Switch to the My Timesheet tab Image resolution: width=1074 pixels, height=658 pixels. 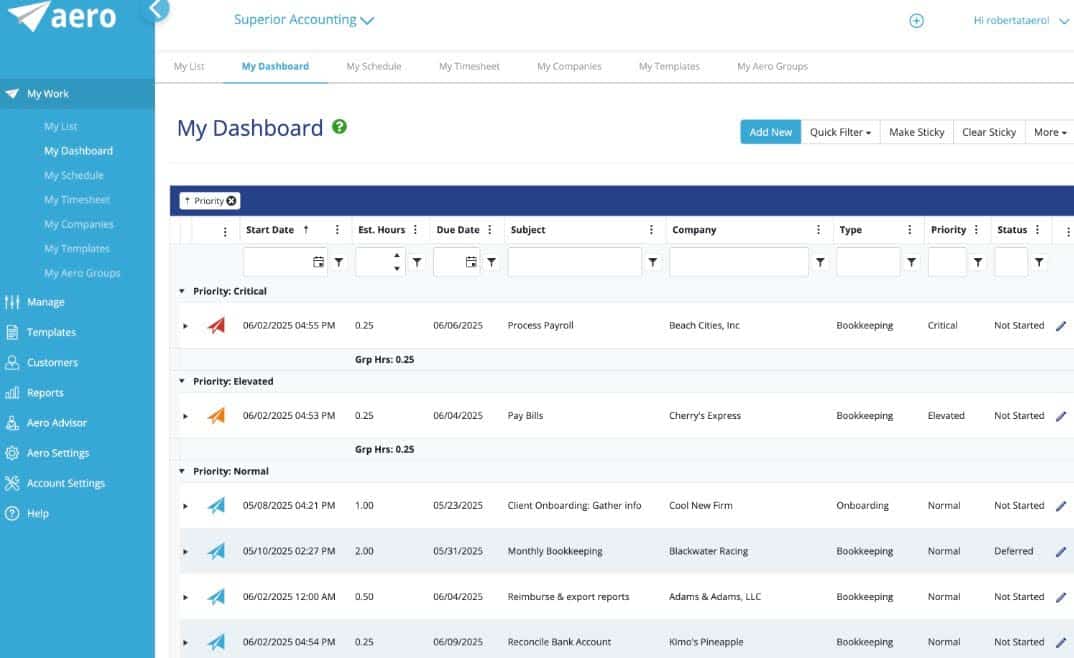(x=469, y=66)
